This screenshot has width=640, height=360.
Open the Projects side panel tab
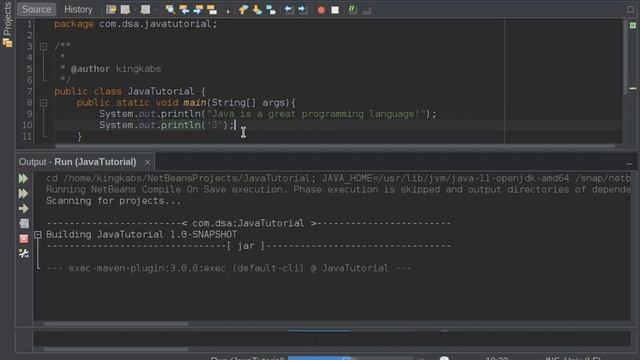point(7,24)
